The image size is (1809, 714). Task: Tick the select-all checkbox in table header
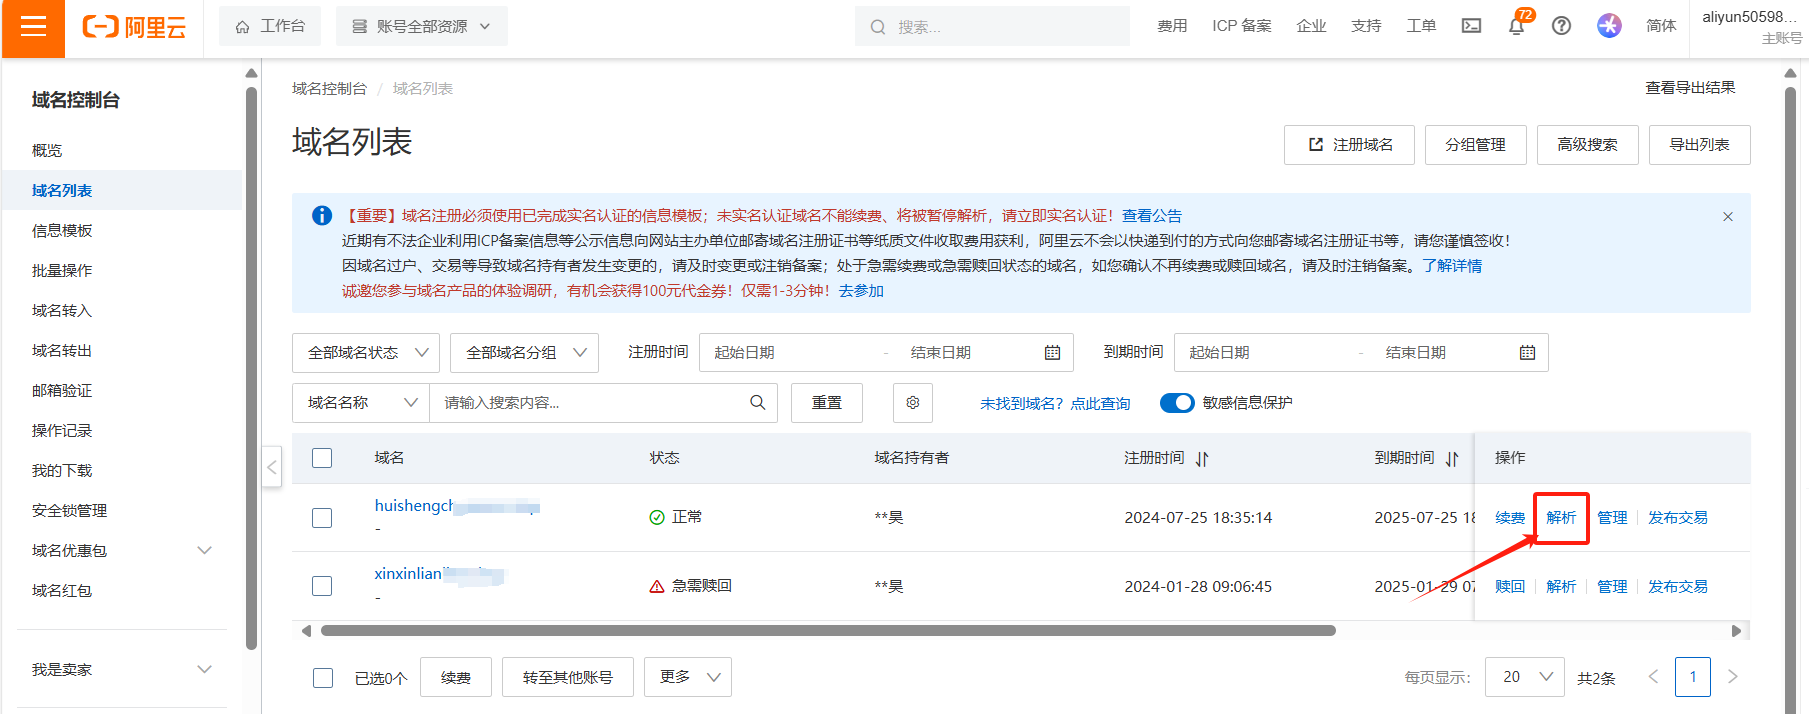322,458
